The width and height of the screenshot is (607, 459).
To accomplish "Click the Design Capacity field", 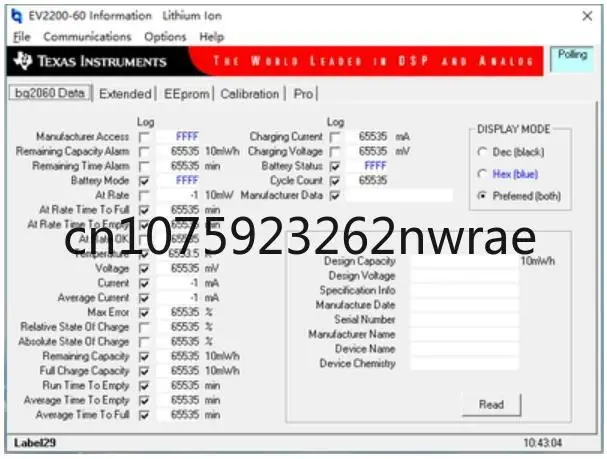I will (x=464, y=262).
